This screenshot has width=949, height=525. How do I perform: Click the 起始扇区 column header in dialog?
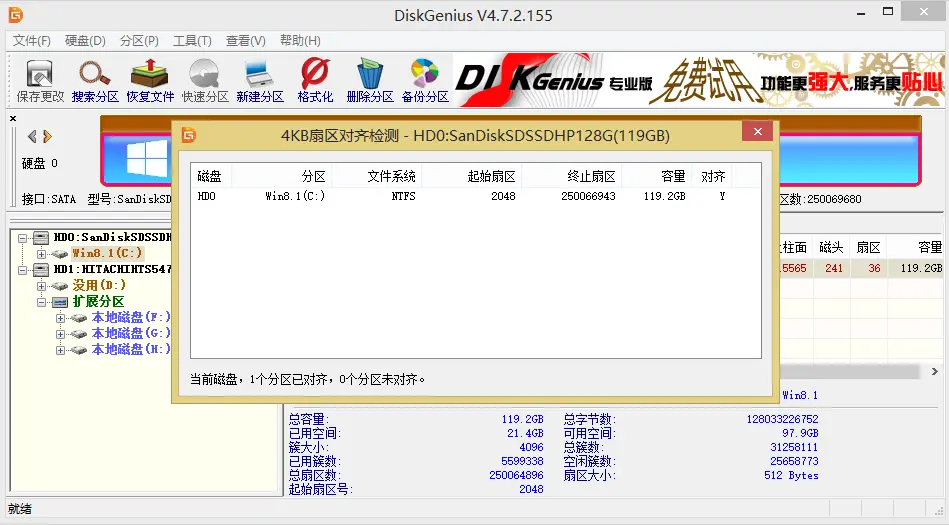point(471,176)
